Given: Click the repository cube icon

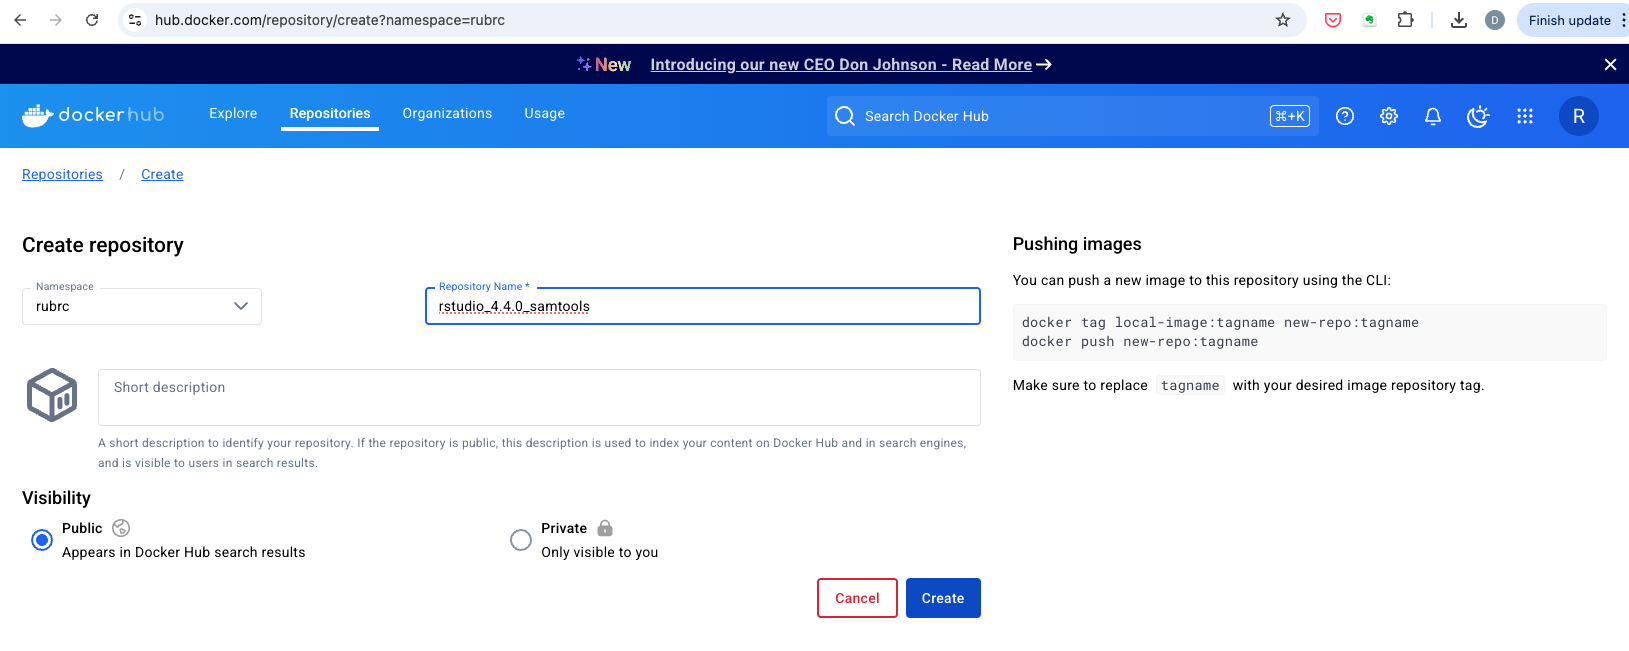Looking at the screenshot, I should click(x=52, y=395).
